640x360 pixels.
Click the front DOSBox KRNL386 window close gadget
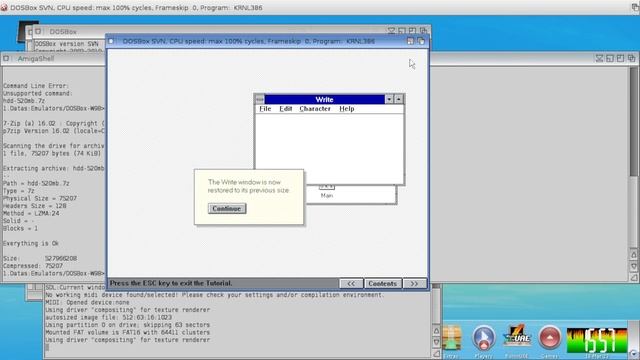pyautogui.click(x=111, y=41)
